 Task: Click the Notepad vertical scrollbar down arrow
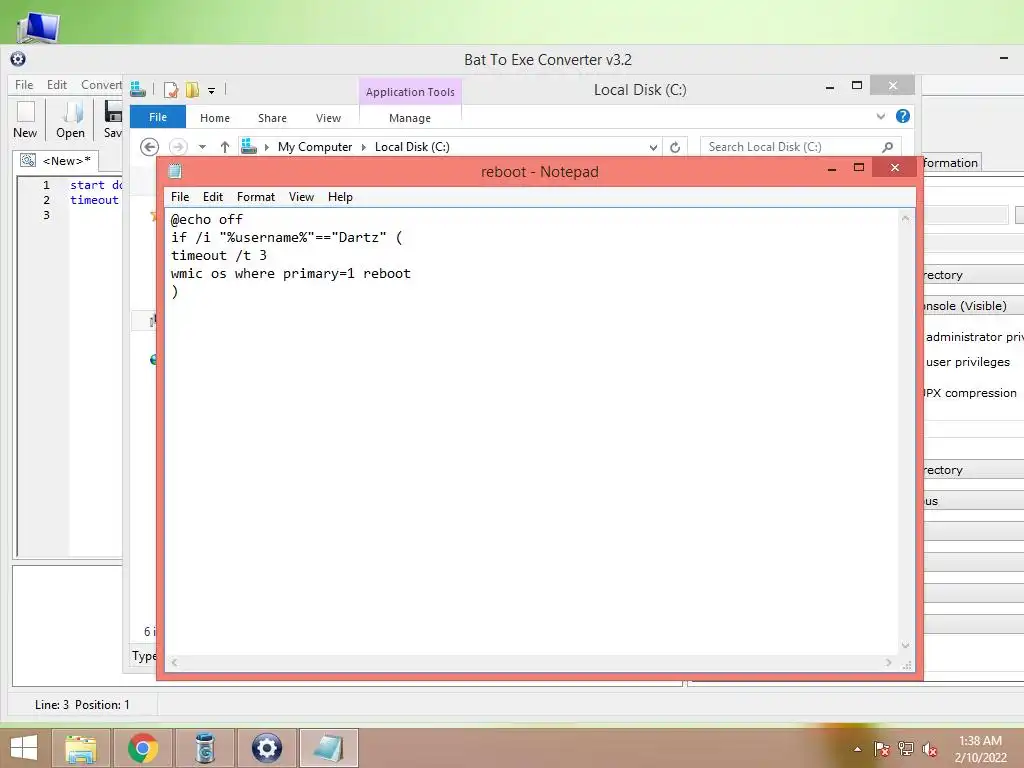tap(906, 646)
